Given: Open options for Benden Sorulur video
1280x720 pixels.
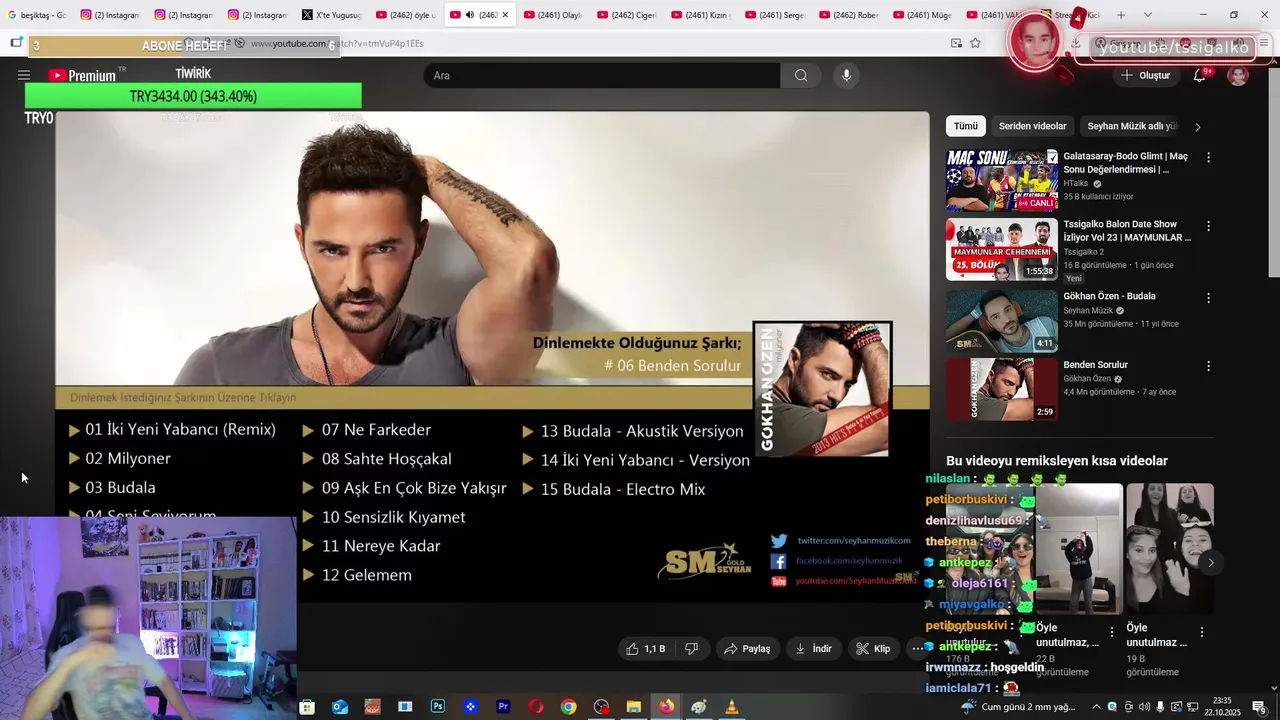Looking at the screenshot, I should [1208, 367].
